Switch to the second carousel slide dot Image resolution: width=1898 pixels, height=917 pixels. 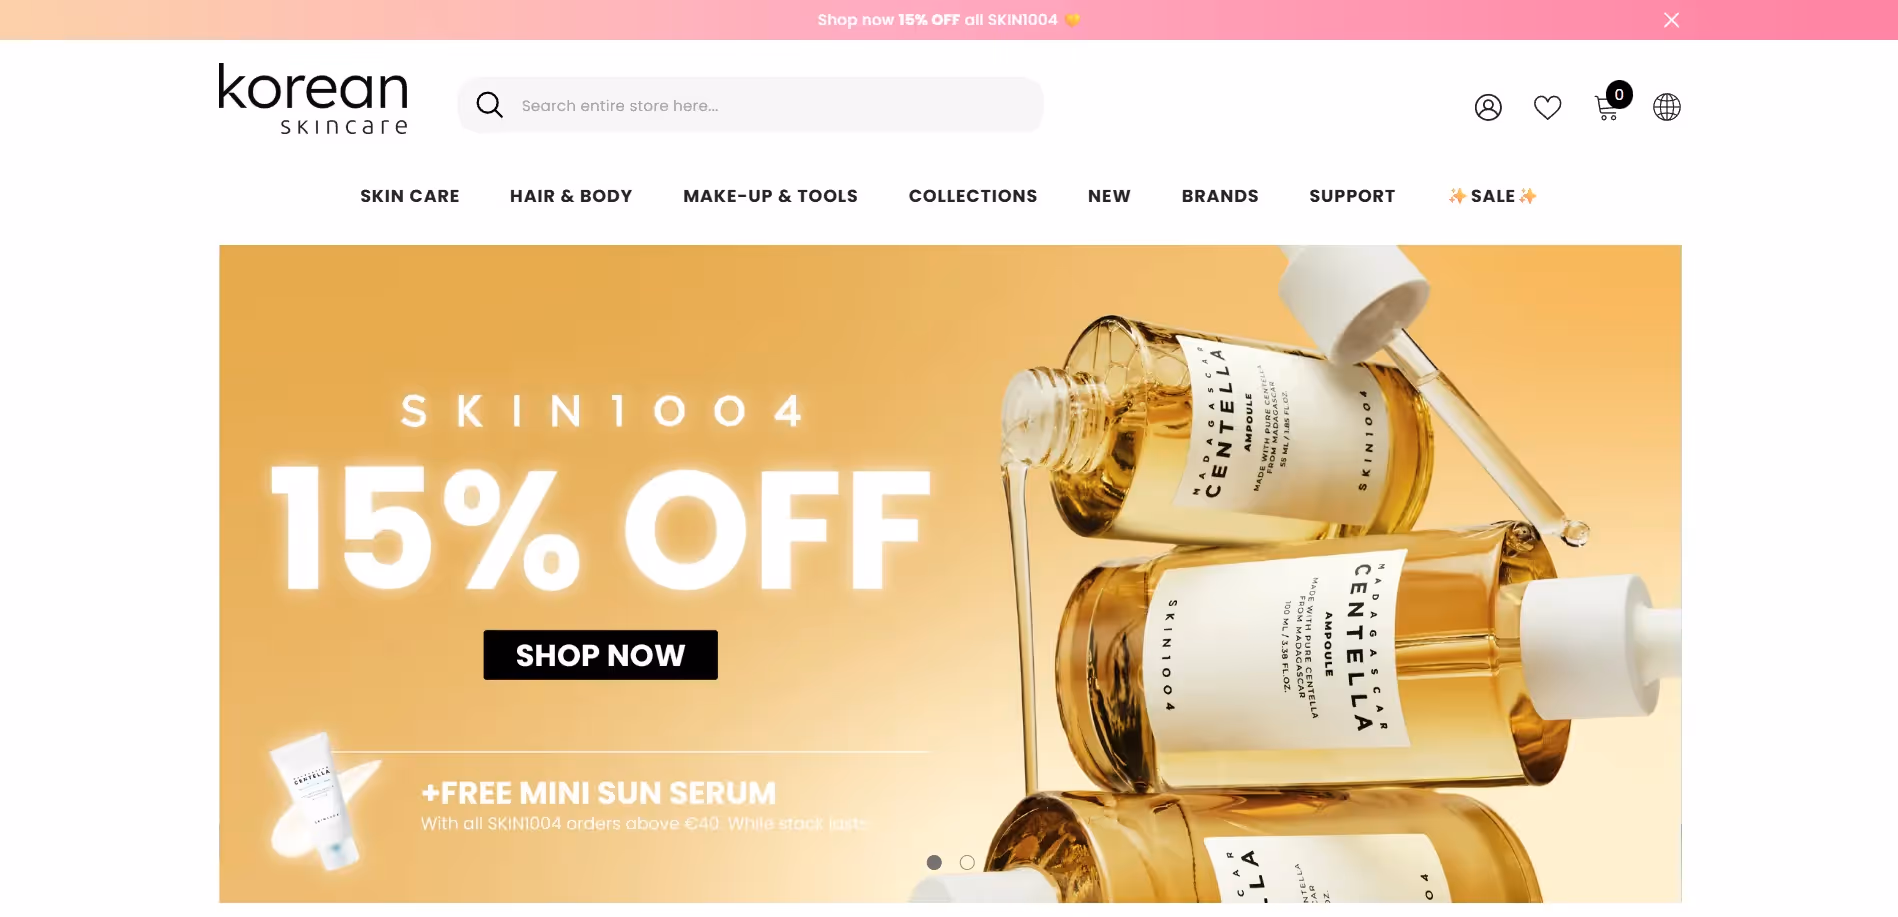pos(967,862)
